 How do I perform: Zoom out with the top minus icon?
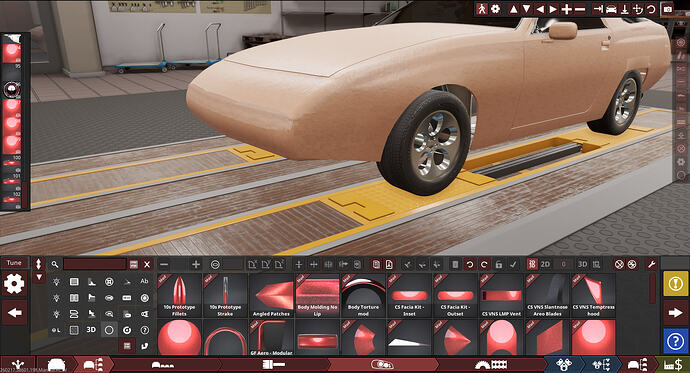click(x=580, y=9)
